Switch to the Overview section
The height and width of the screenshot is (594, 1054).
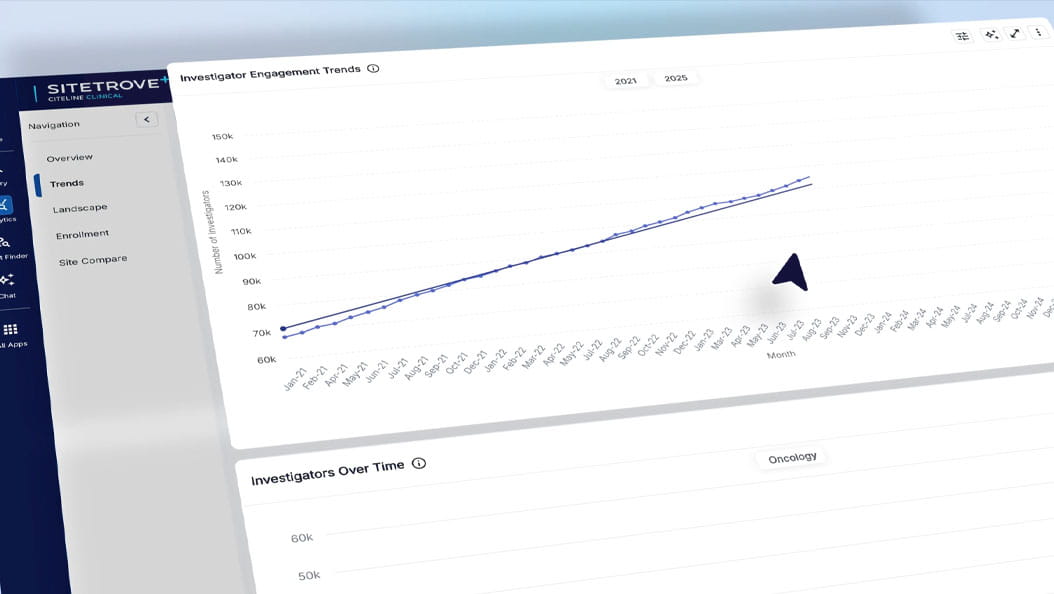pyautogui.click(x=71, y=157)
